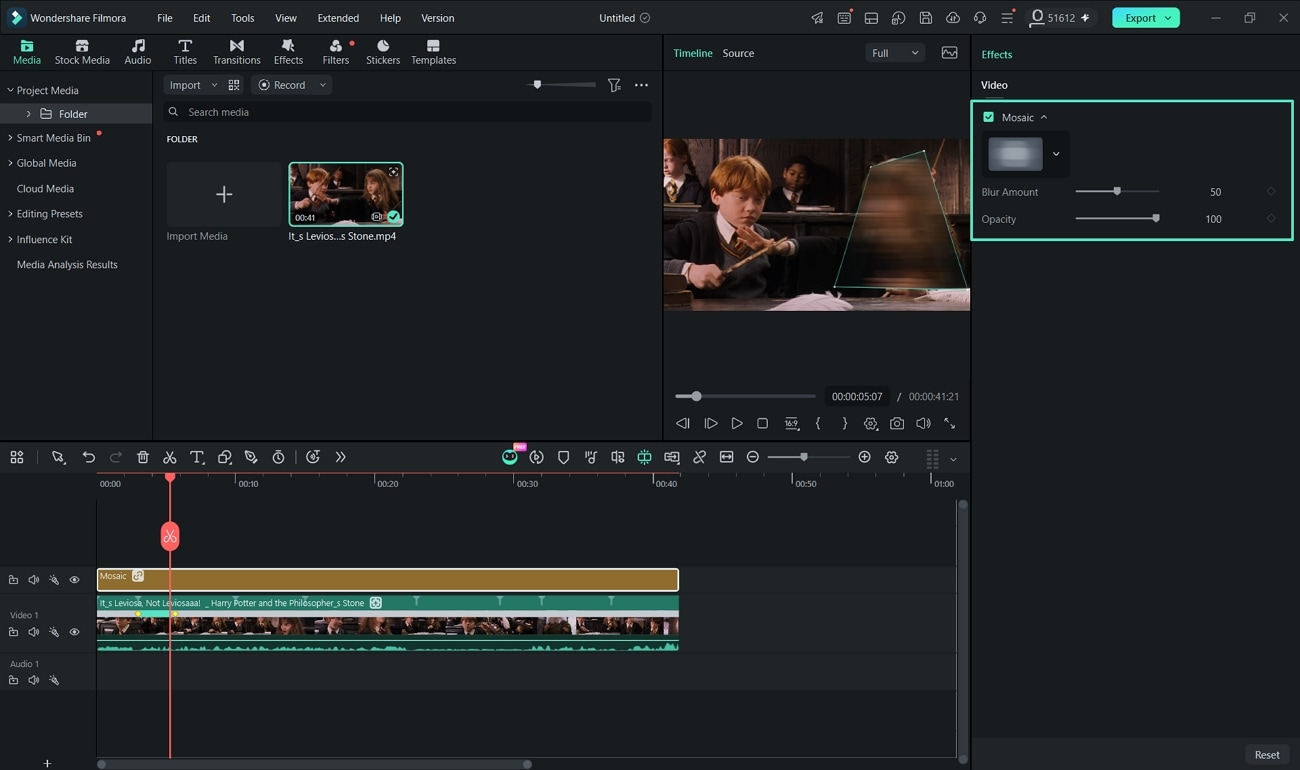Open the media filter funnel icon
This screenshot has width=1300, height=770.
tap(614, 85)
